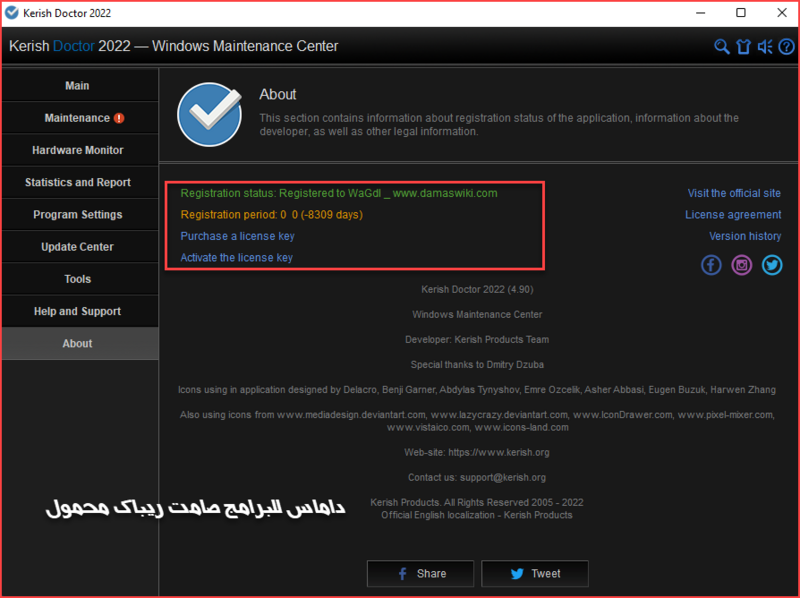Select Statistics and Report
Screen dimensions: 800x598
click(80, 182)
